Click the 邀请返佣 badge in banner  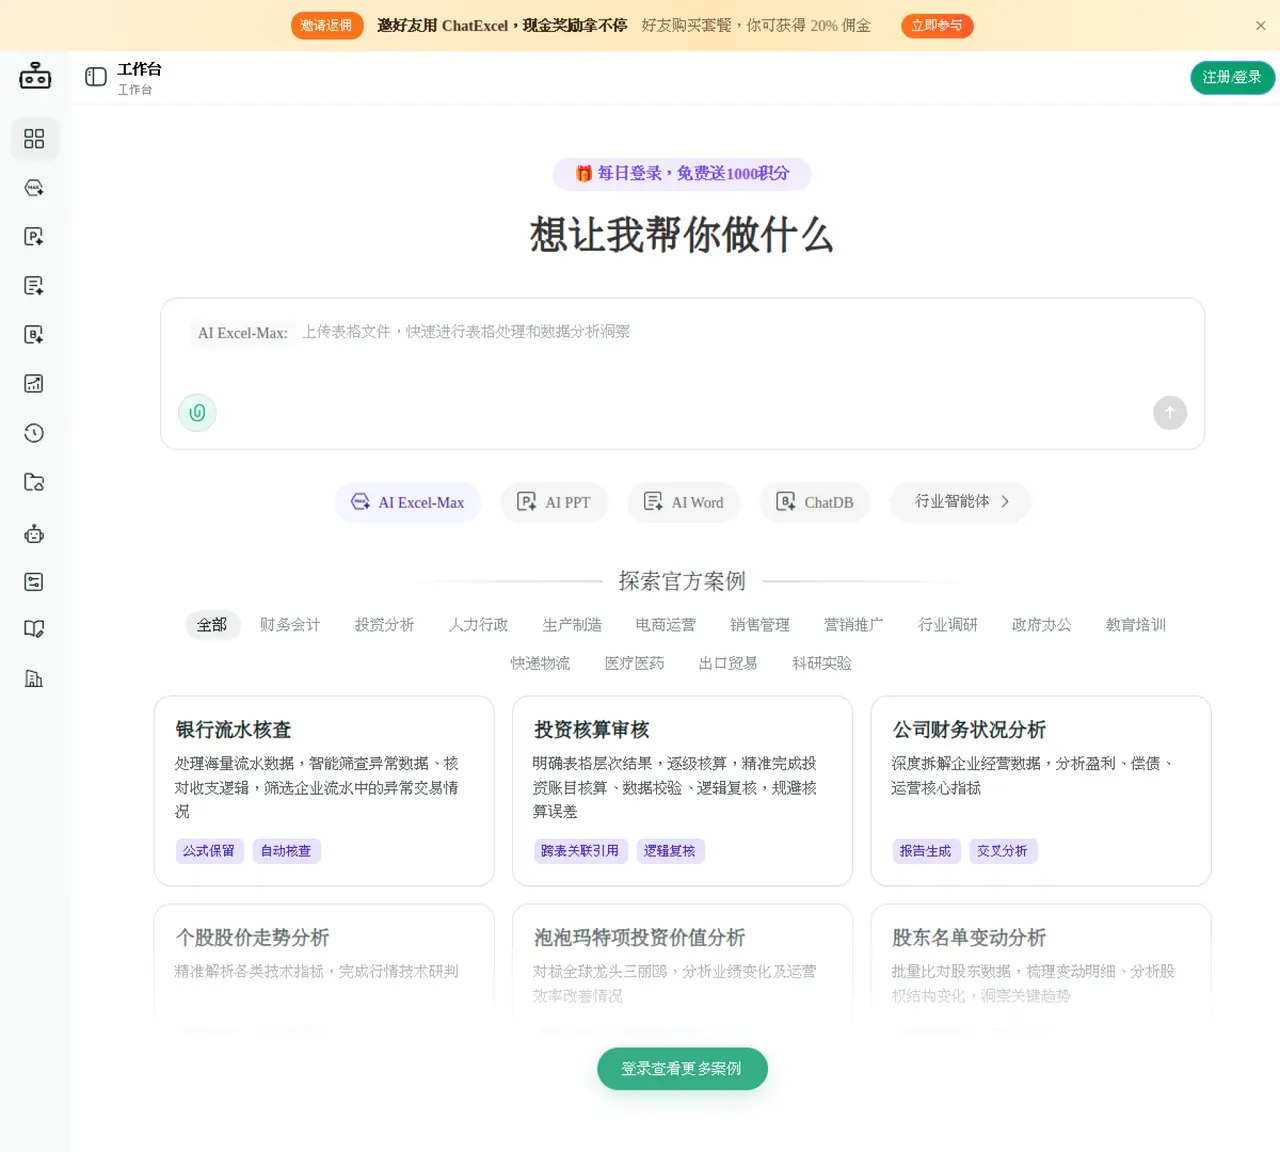pos(327,26)
